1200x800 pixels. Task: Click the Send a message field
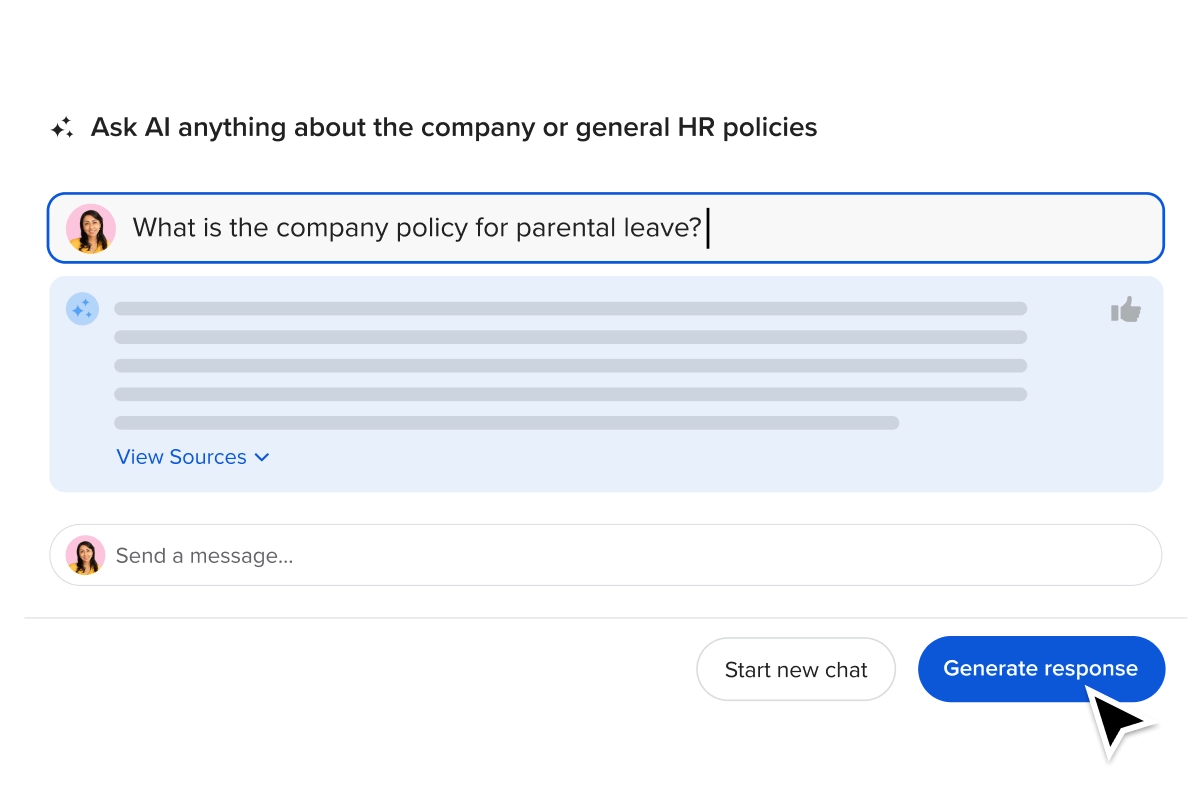pyautogui.click(x=400, y=555)
